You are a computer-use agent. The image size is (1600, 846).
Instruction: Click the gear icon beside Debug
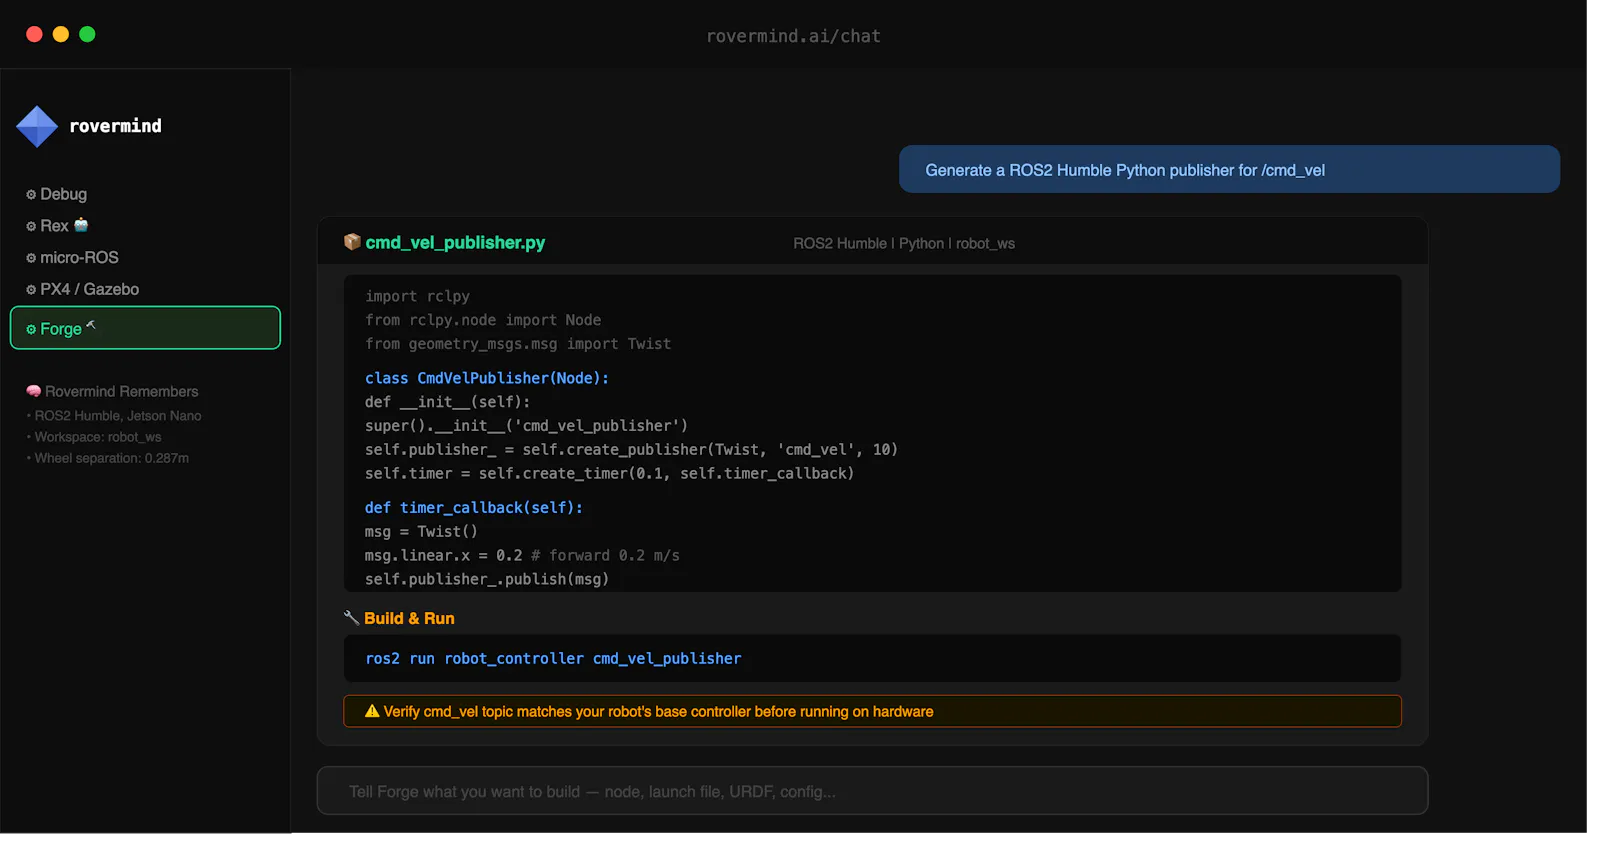(x=31, y=195)
